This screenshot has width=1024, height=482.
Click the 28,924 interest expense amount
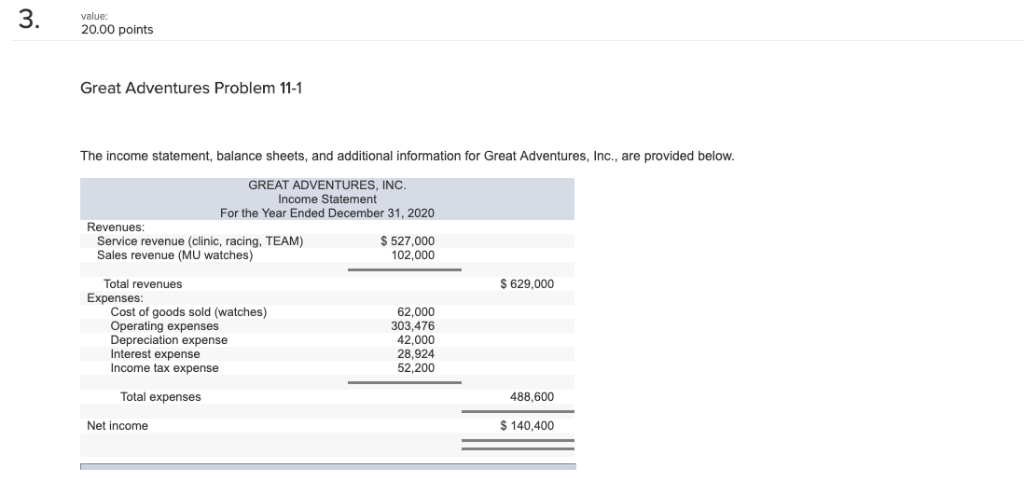click(416, 354)
